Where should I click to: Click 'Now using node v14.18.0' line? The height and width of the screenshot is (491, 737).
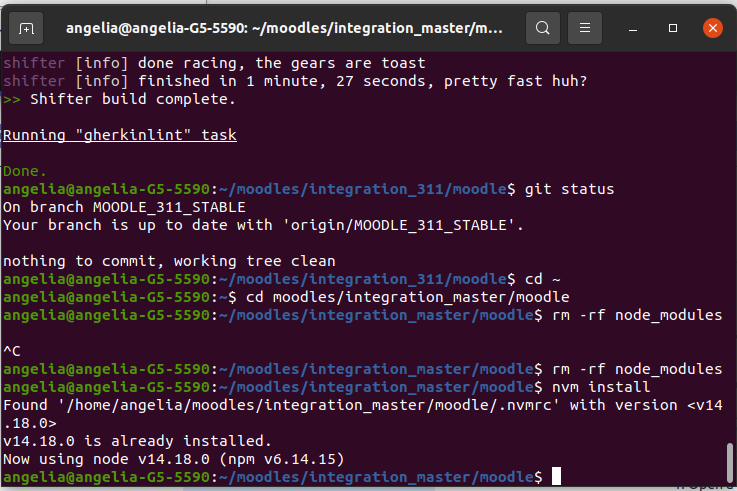[x=173, y=459]
